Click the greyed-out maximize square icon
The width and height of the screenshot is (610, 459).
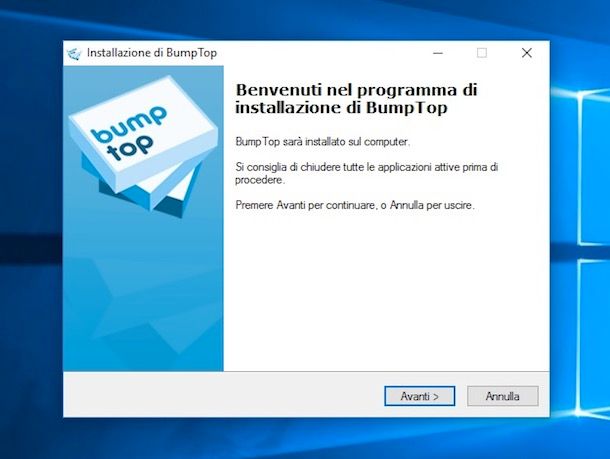pos(482,53)
